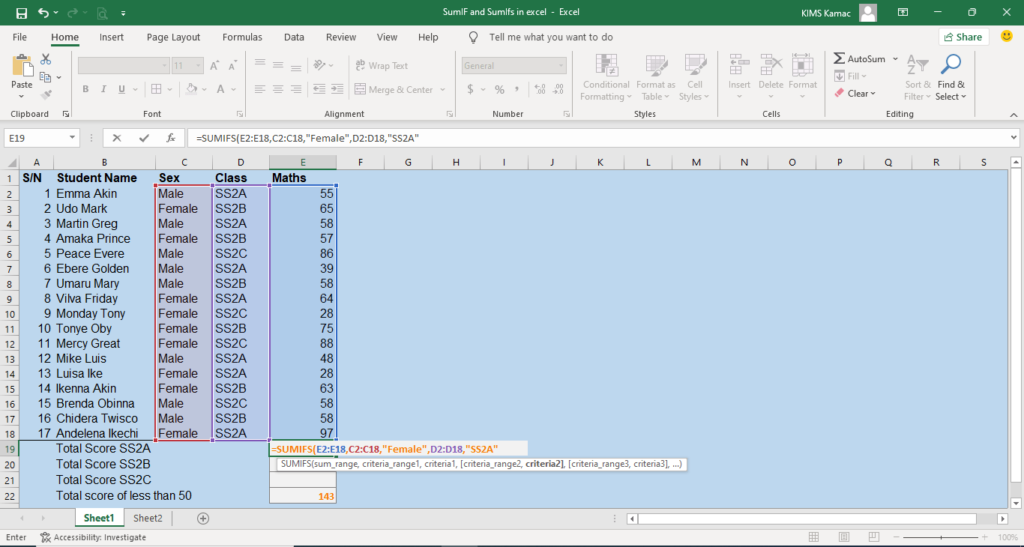Toggle Italic formatting button
This screenshot has width=1024, height=547.
coord(103,89)
